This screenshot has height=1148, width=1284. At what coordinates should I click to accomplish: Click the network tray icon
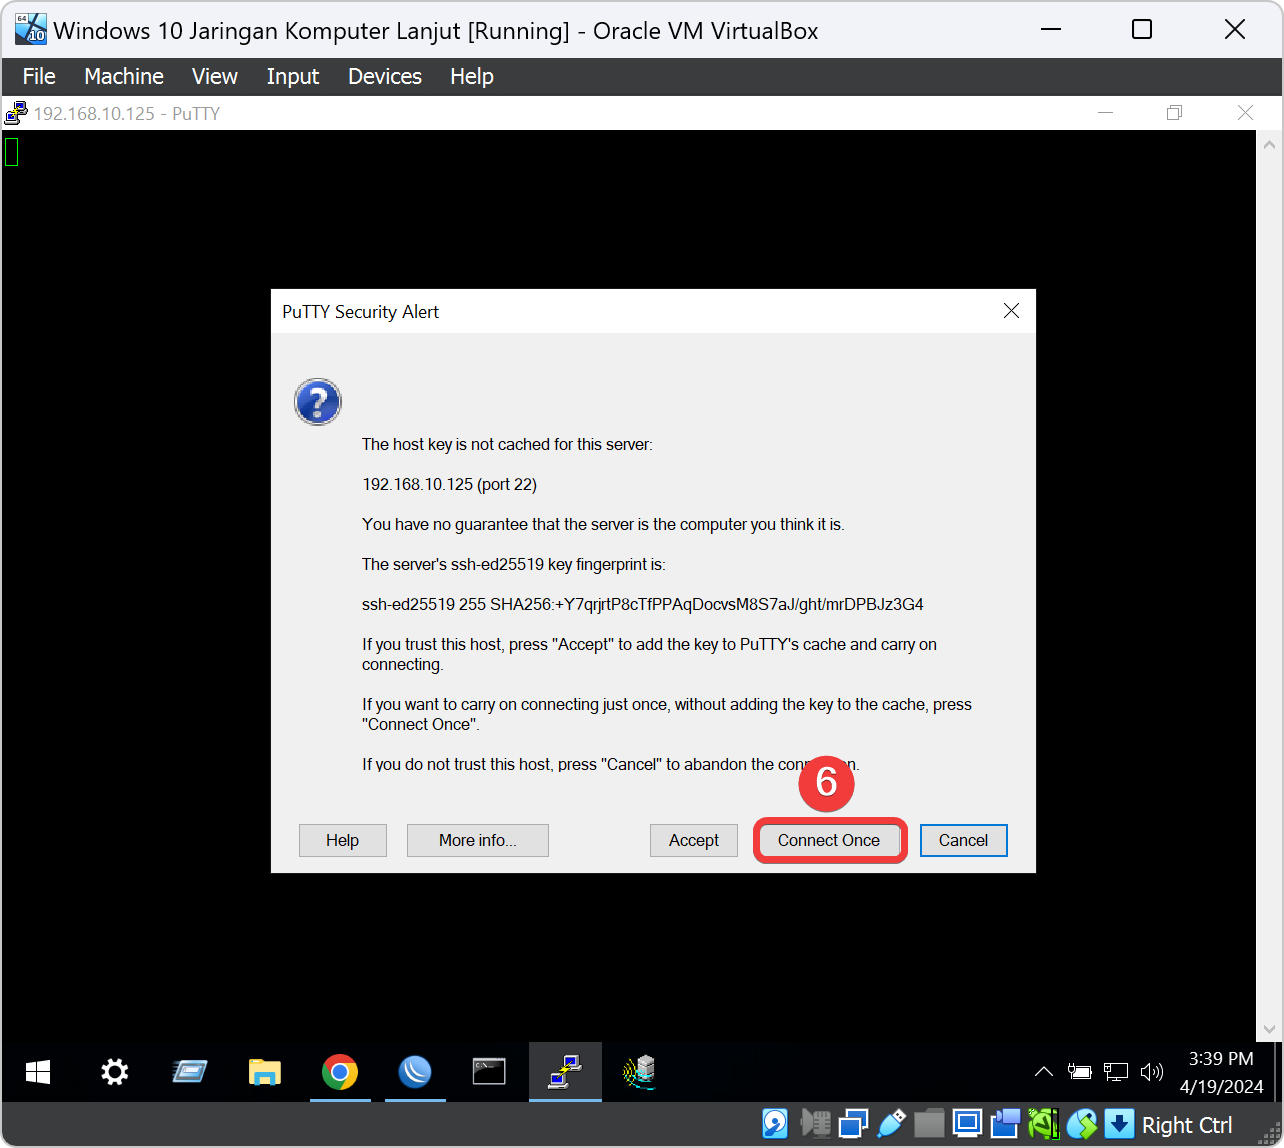point(1115,1072)
